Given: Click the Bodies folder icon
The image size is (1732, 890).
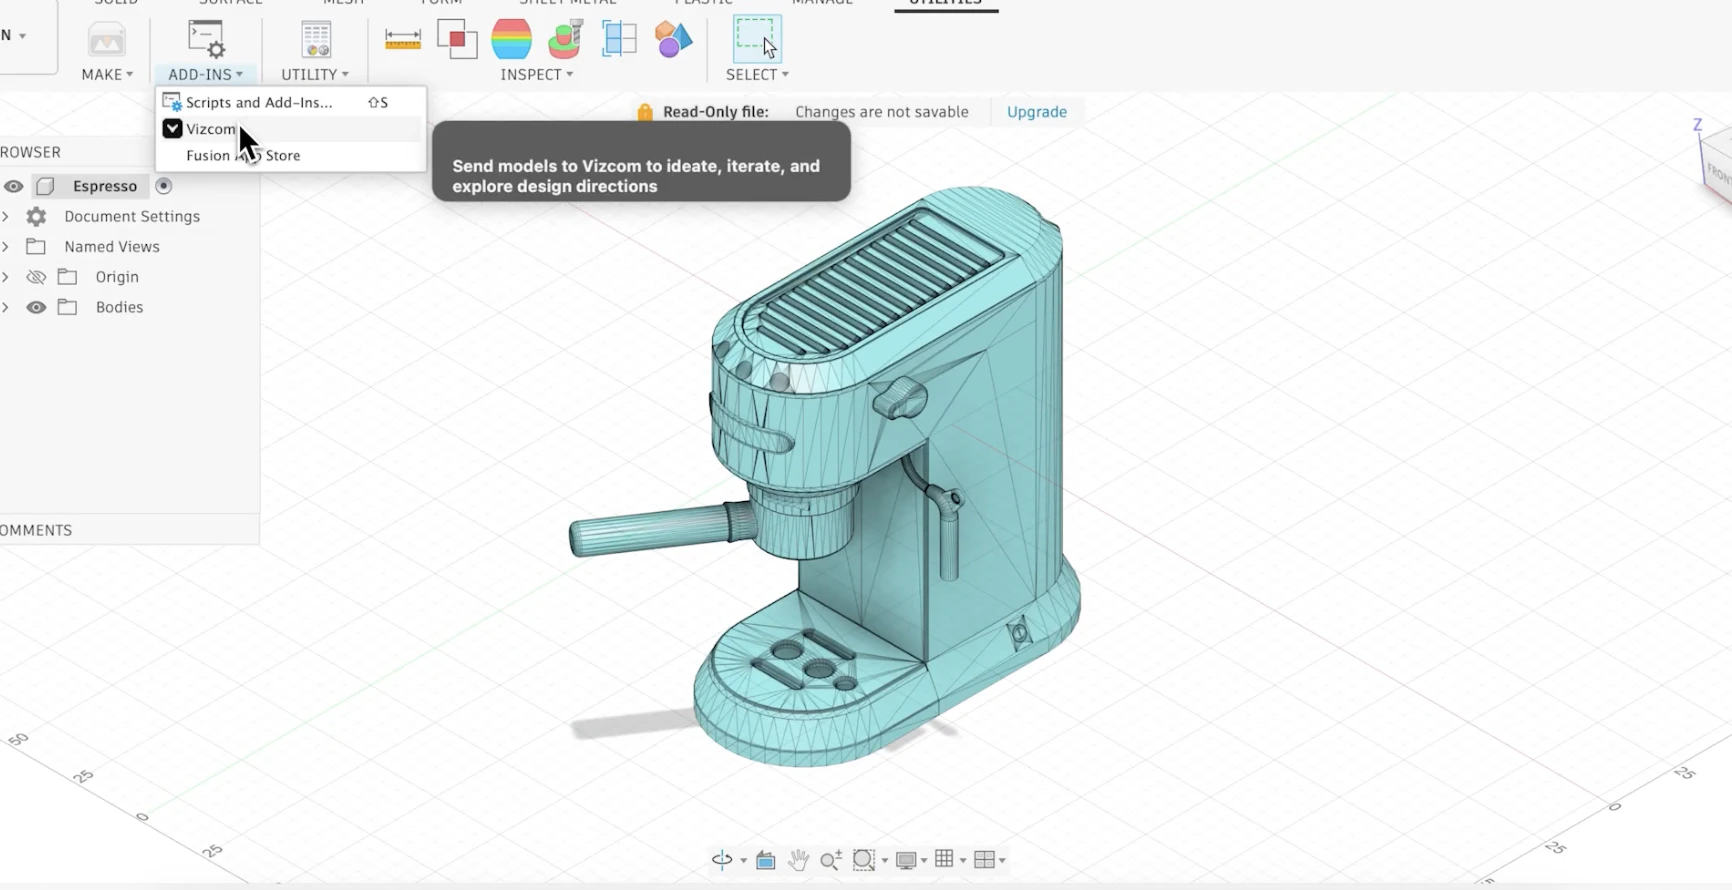Looking at the screenshot, I should (68, 307).
